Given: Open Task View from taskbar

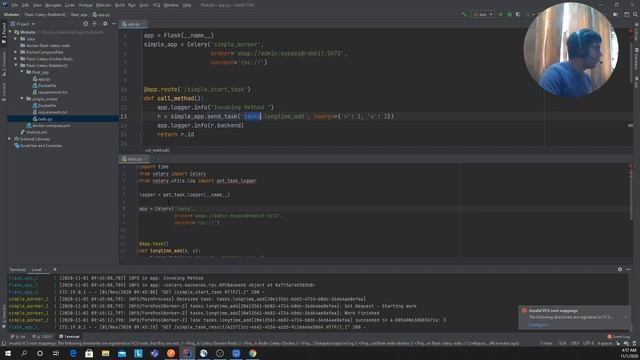Looking at the screenshot, I should click(x=56, y=353).
